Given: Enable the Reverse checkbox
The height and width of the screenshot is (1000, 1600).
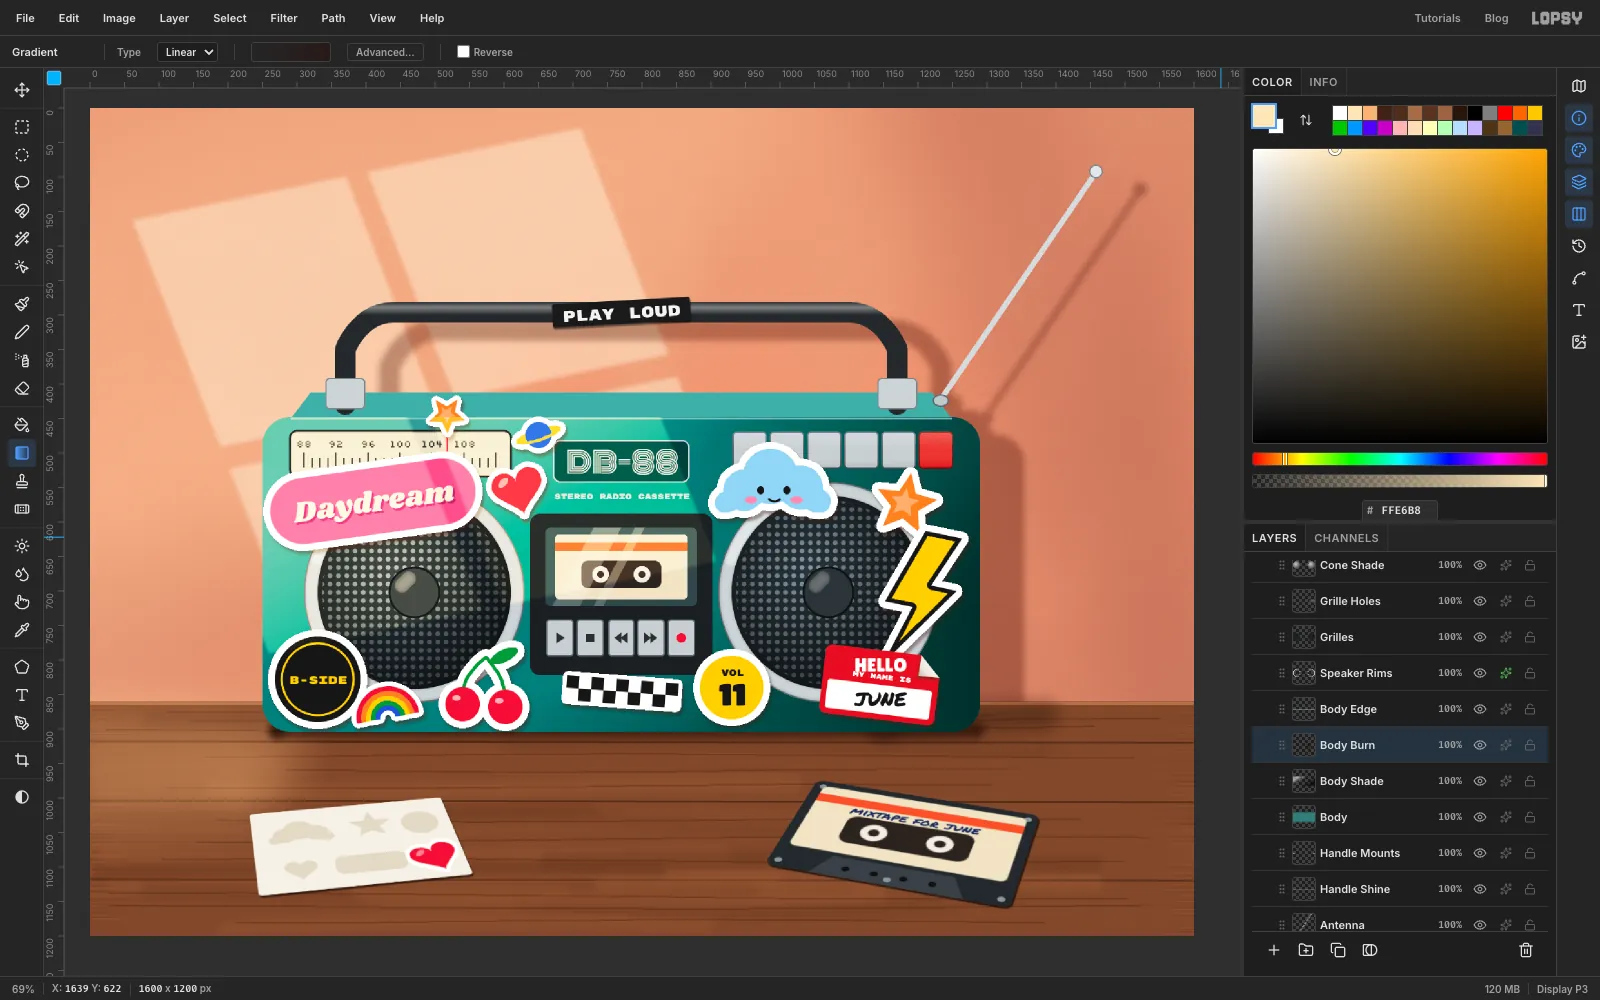Looking at the screenshot, I should pyautogui.click(x=463, y=52).
